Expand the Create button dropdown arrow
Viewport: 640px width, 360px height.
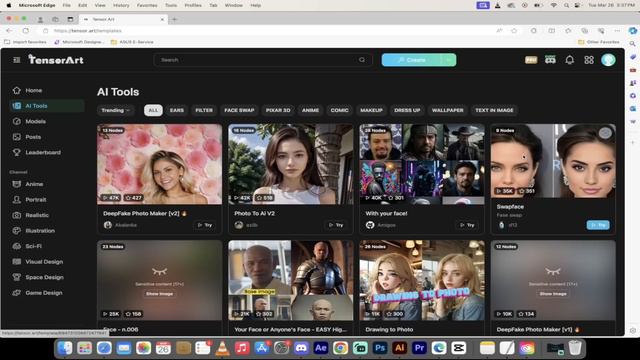coord(449,60)
